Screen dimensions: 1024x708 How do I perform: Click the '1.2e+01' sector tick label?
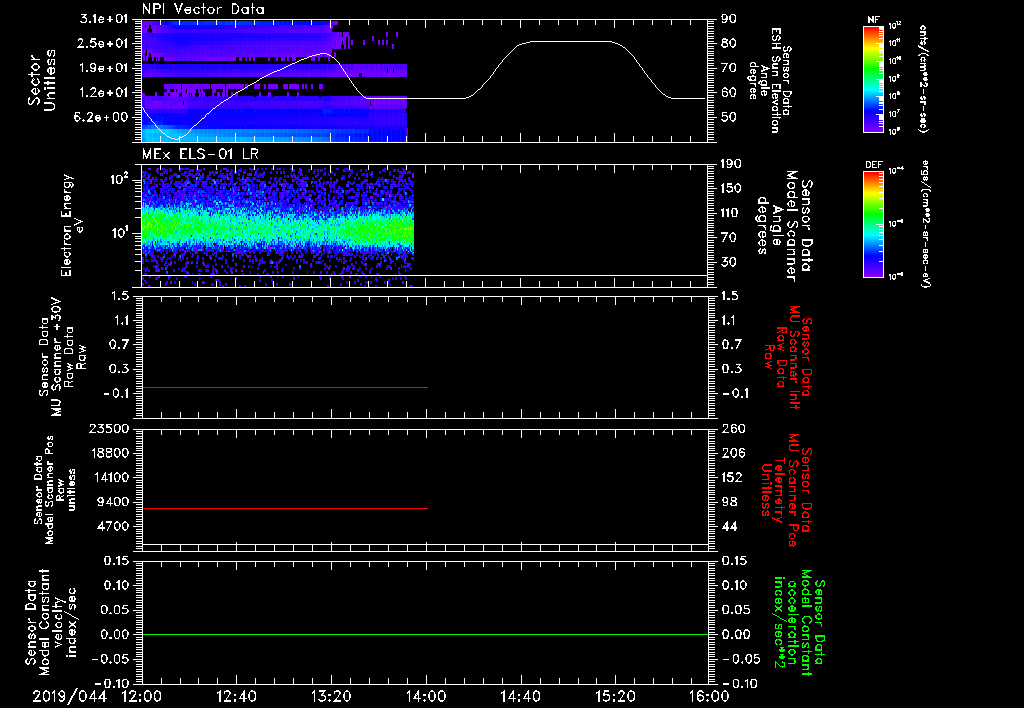104,93
